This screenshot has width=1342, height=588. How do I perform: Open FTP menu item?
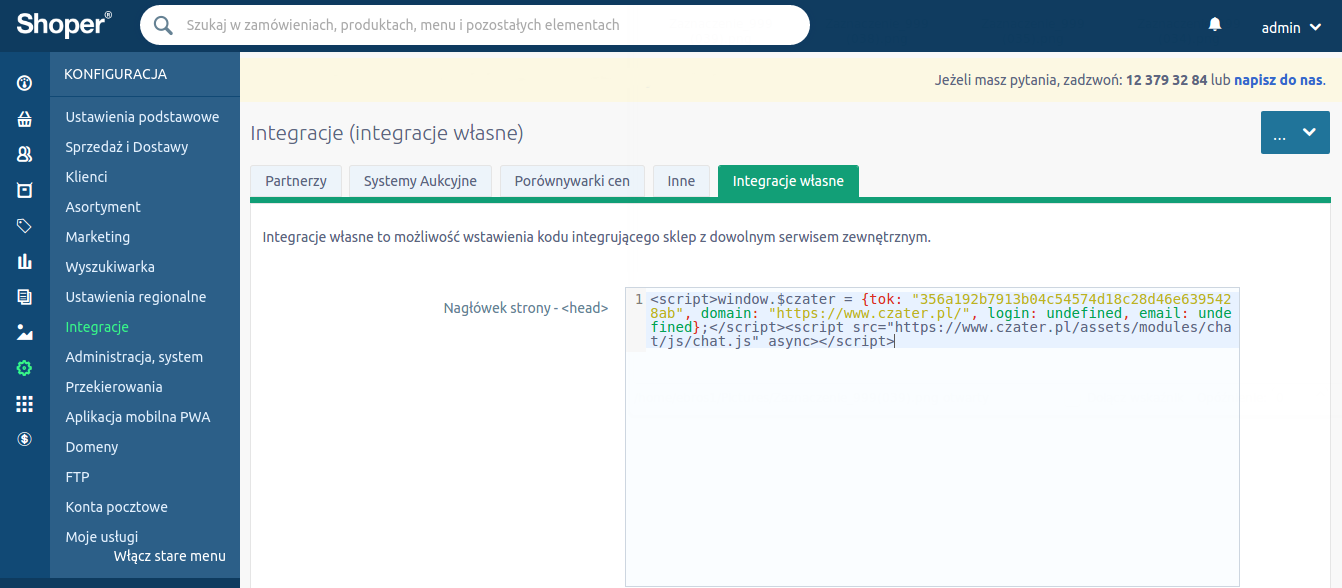click(77, 477)
